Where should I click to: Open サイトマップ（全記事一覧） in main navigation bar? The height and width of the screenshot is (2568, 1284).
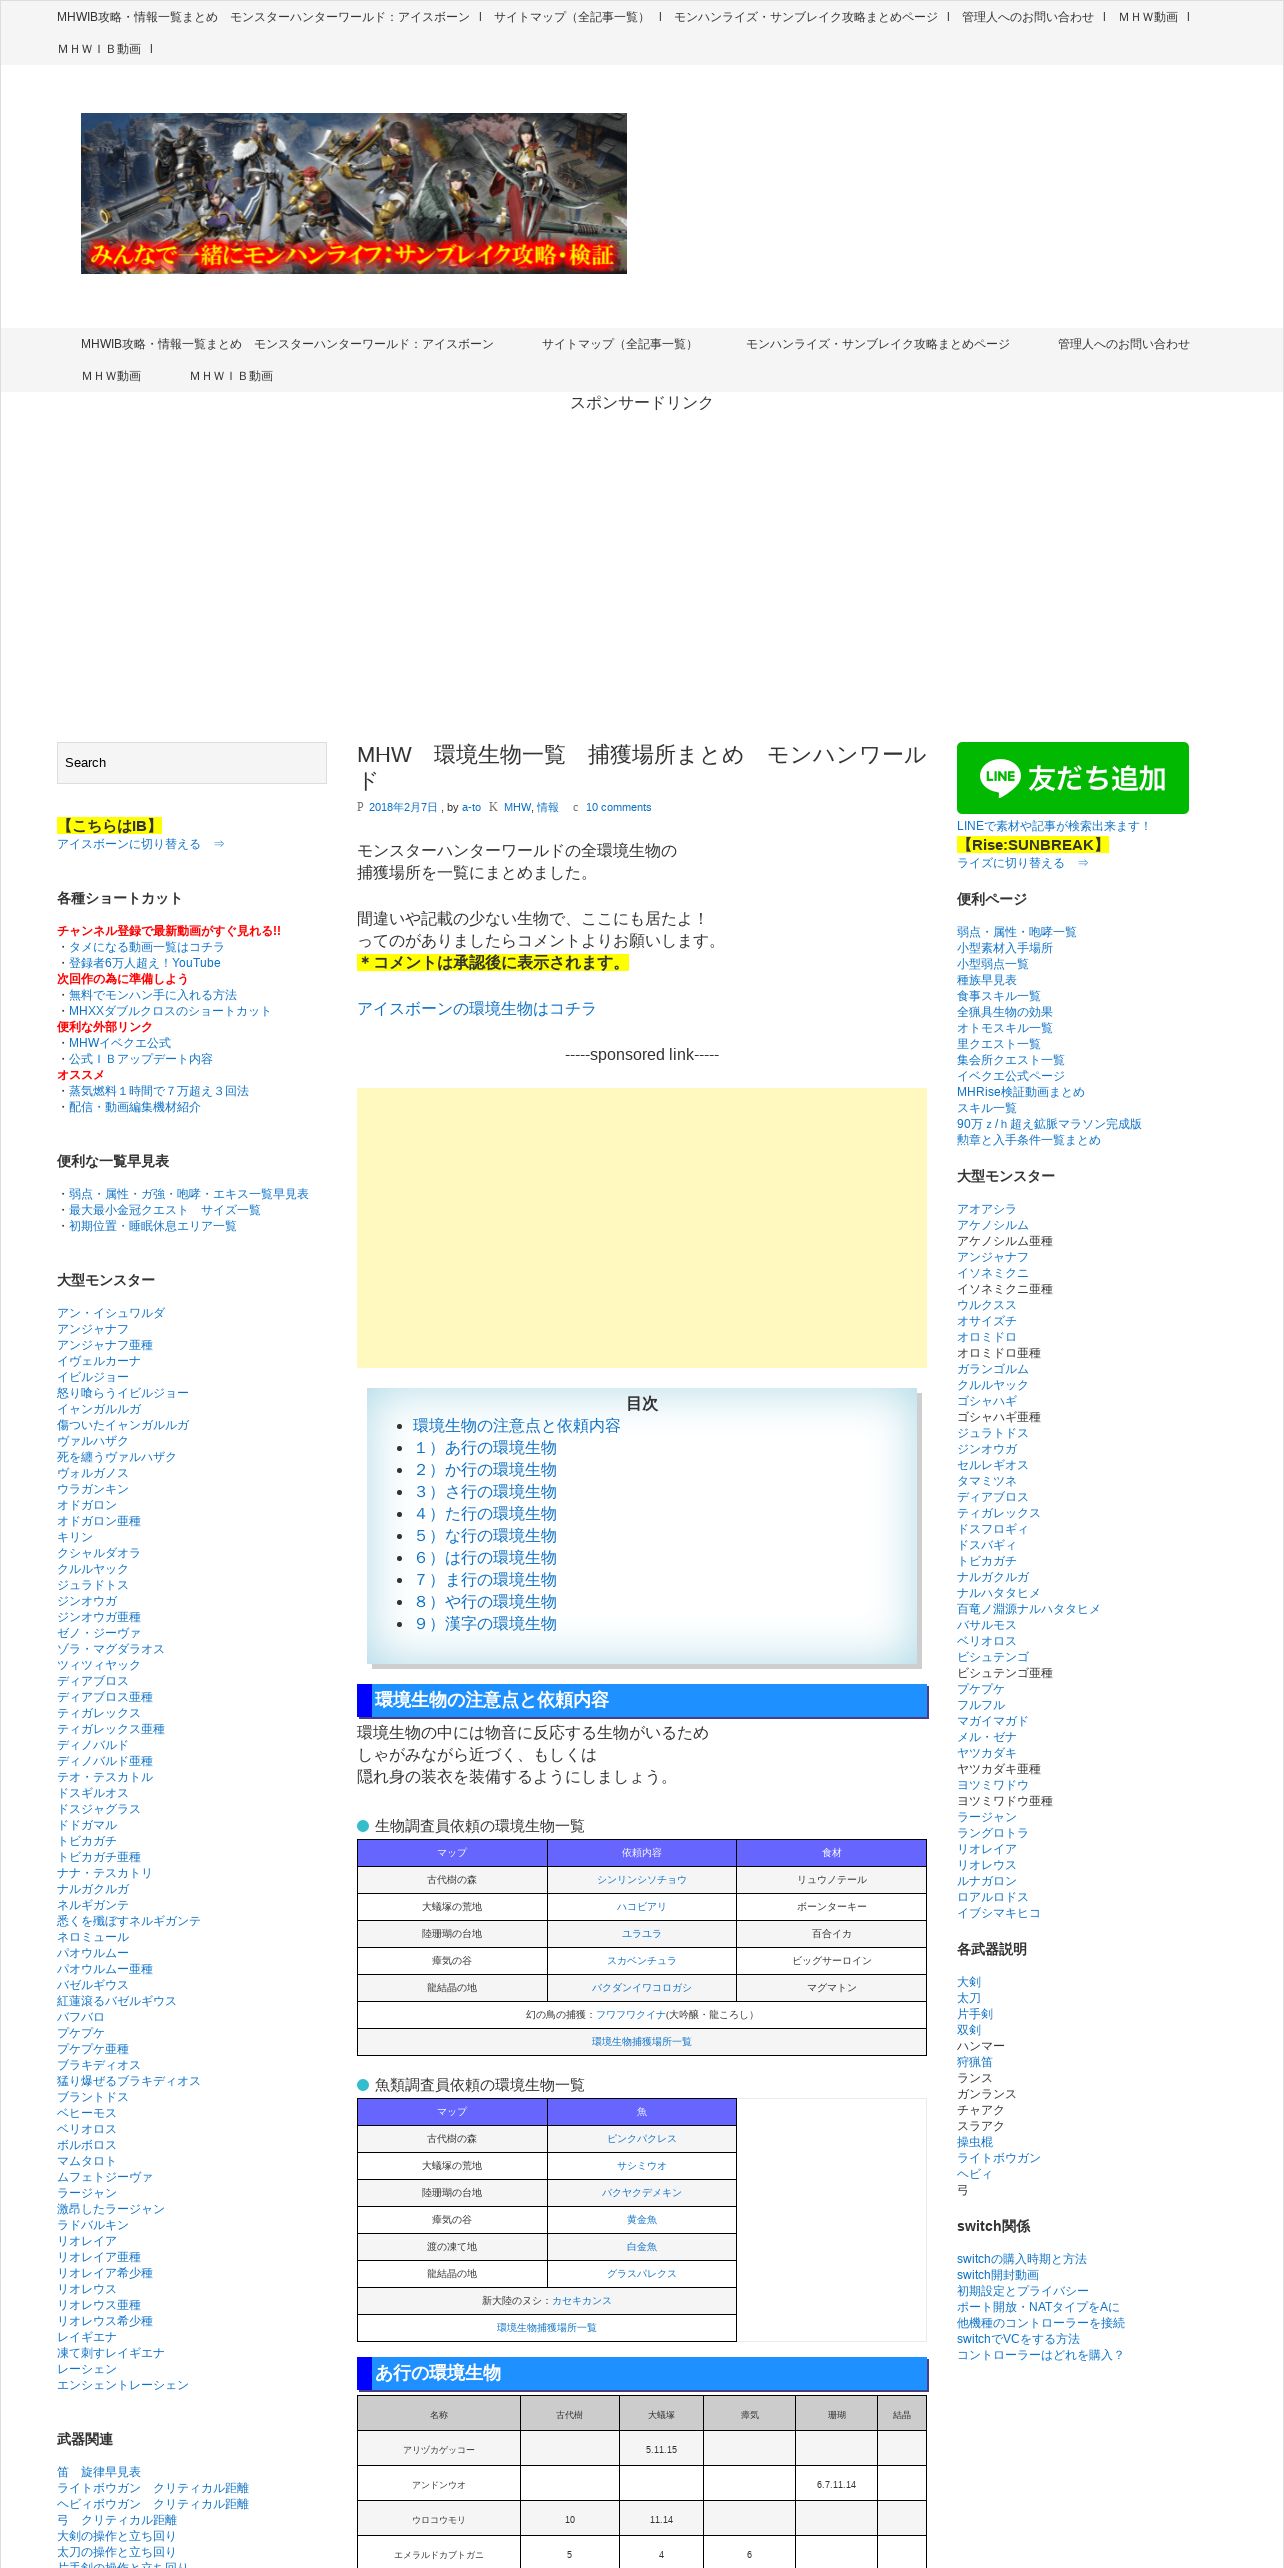pyautogui.click(x=620, y=344)
